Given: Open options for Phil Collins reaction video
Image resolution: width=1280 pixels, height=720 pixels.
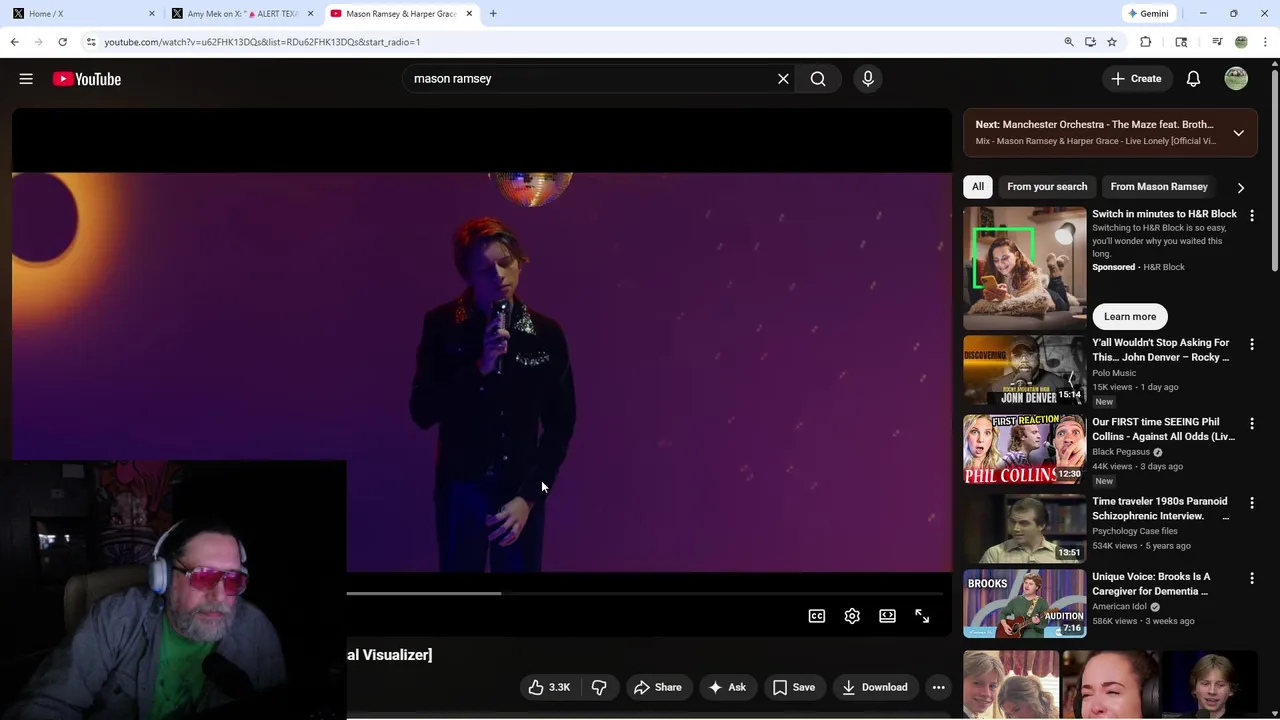Looking at the screenshot, I should (x=1251, y=424).
